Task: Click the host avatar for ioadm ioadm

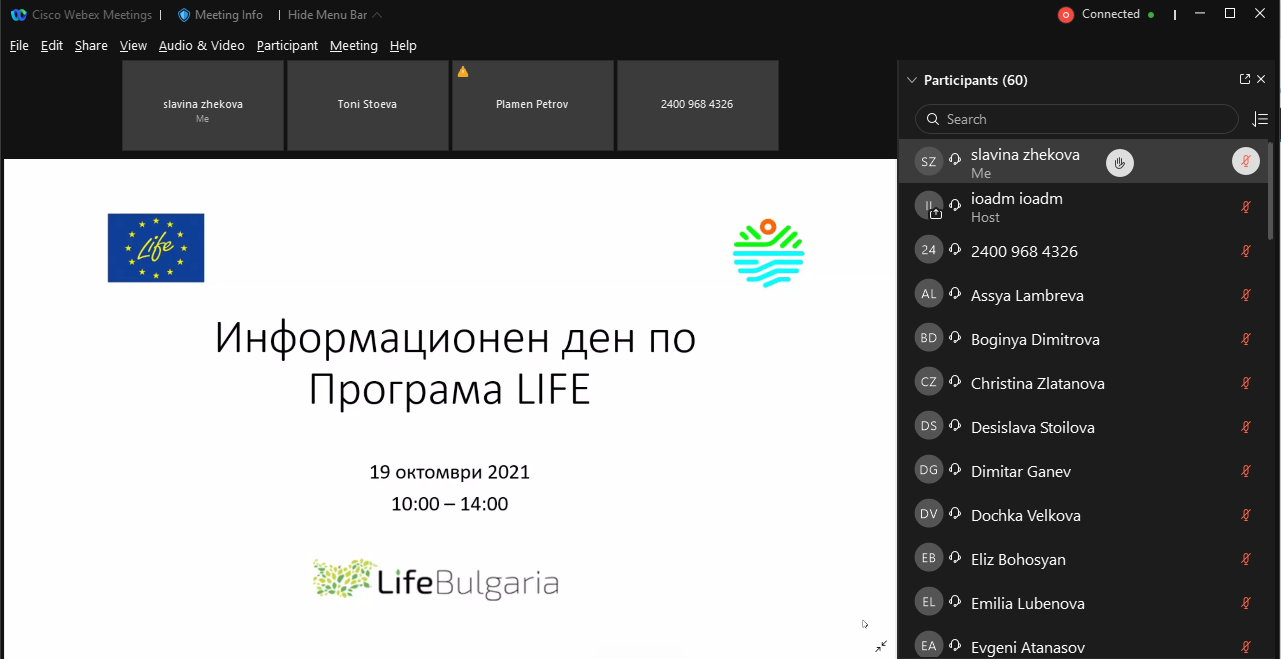Action: 929,206
